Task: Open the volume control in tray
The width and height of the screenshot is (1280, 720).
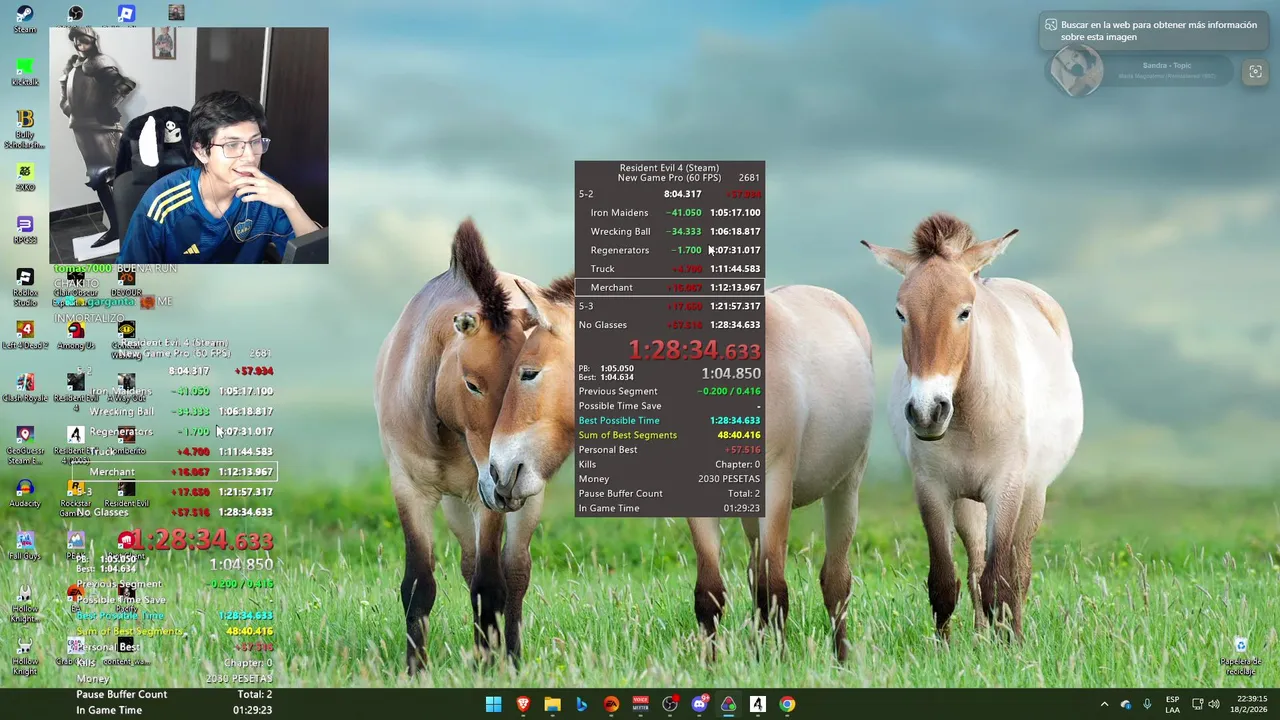Action: tap(1214, 704)
